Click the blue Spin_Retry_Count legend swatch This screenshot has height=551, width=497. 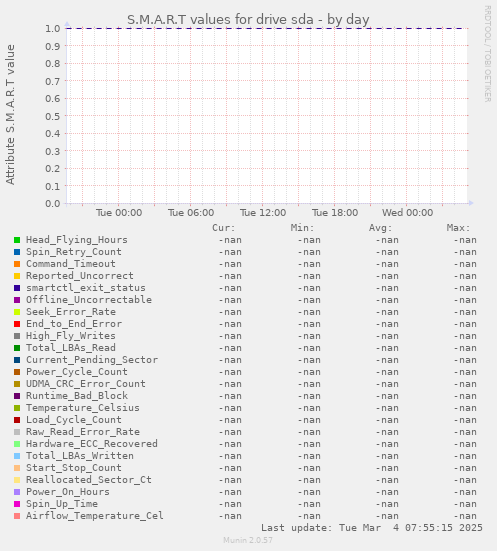pyautogui.click(x=17, y=252)
